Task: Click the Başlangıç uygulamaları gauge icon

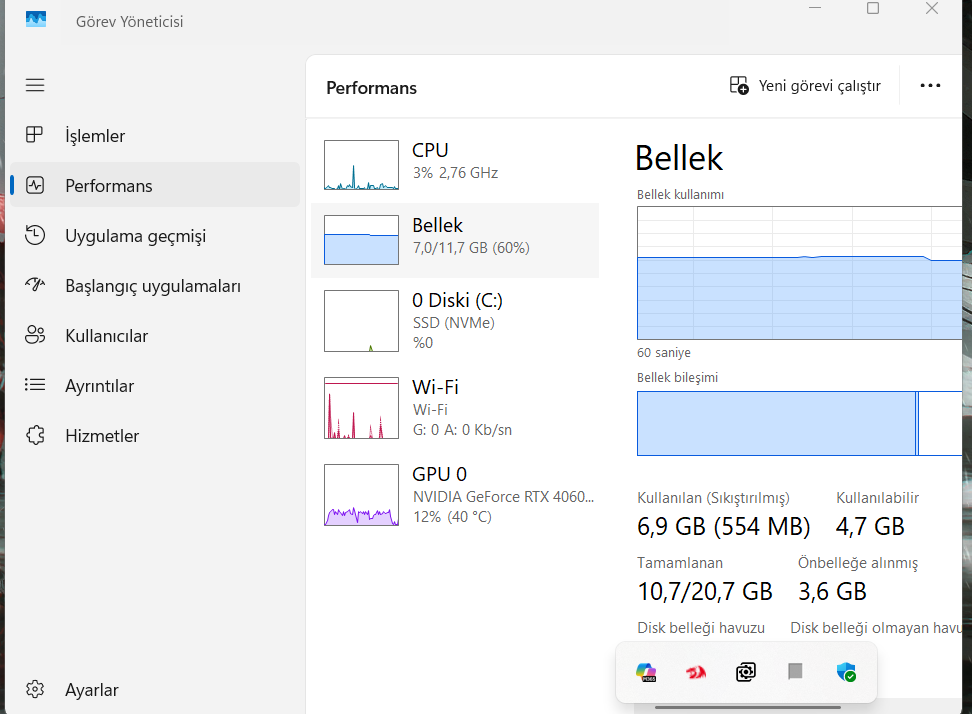Action: click(x=35, y=285)
